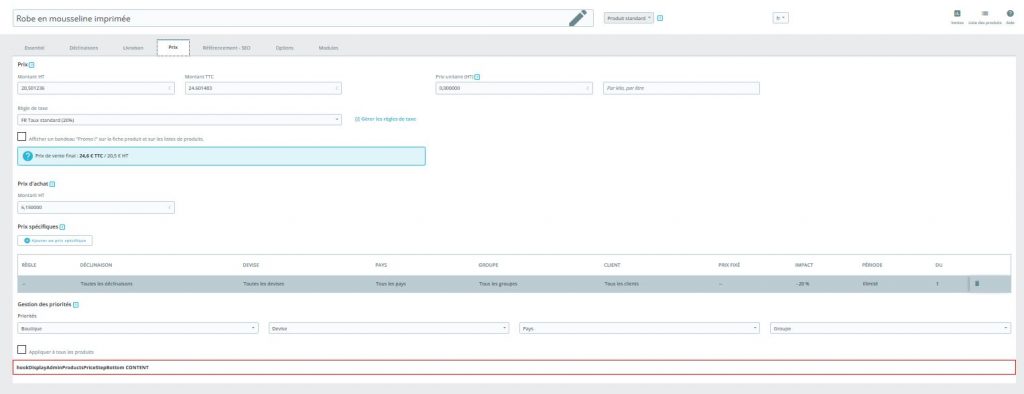
Task: Click the help icon next to Produit standard
Action: (x=660, y=18)
